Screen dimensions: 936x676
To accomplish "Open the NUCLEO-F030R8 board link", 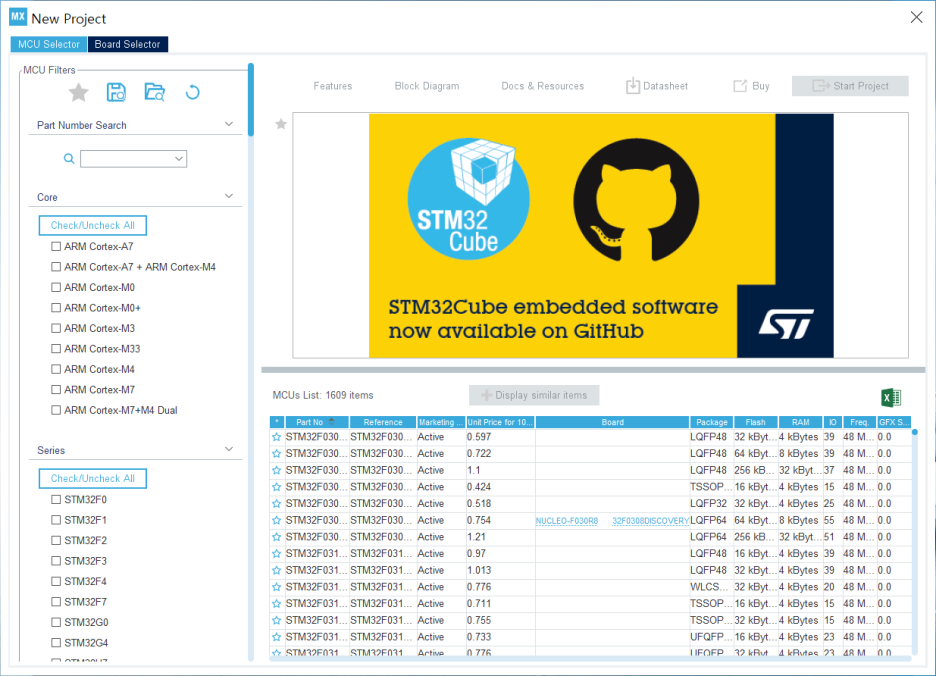I will [x=566, y=521].
